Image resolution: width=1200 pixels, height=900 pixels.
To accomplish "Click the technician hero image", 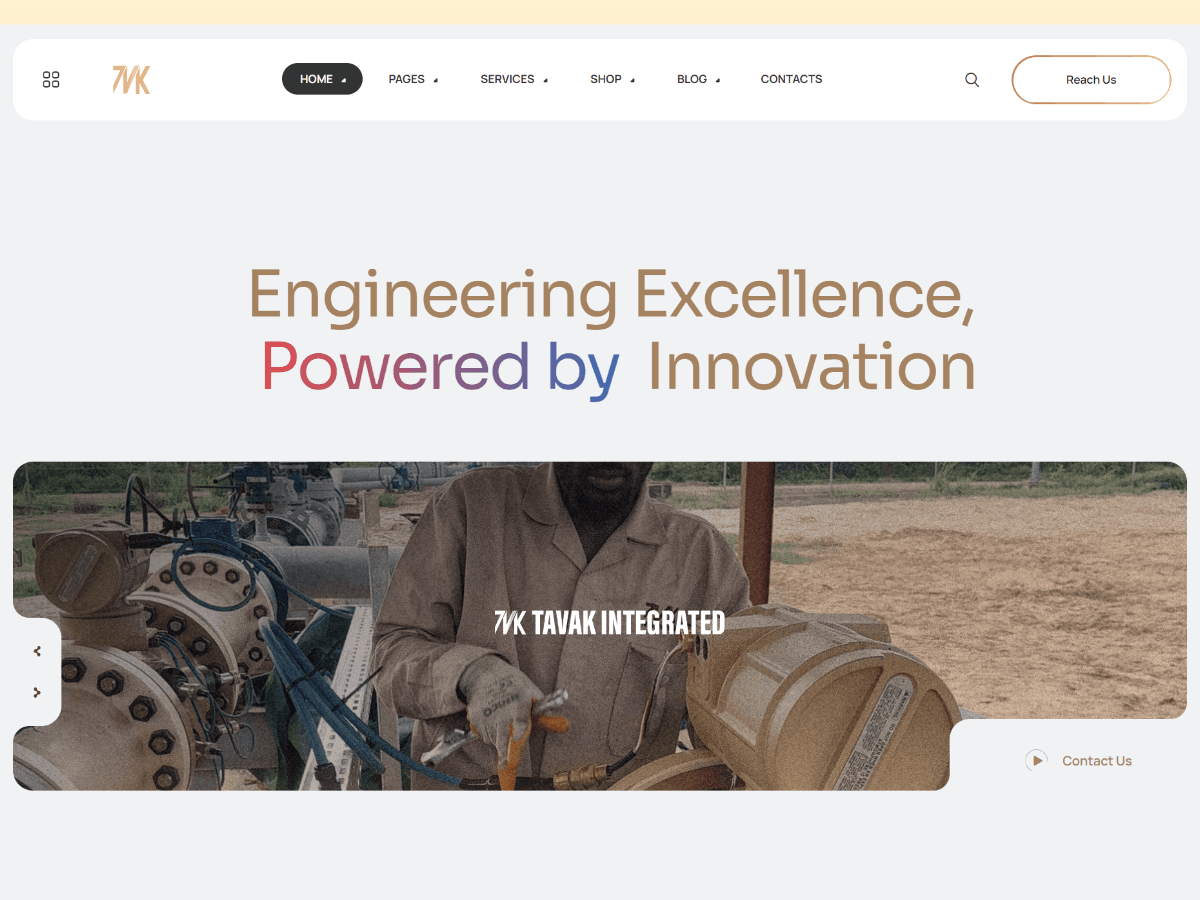I will [x=600, y=626].
